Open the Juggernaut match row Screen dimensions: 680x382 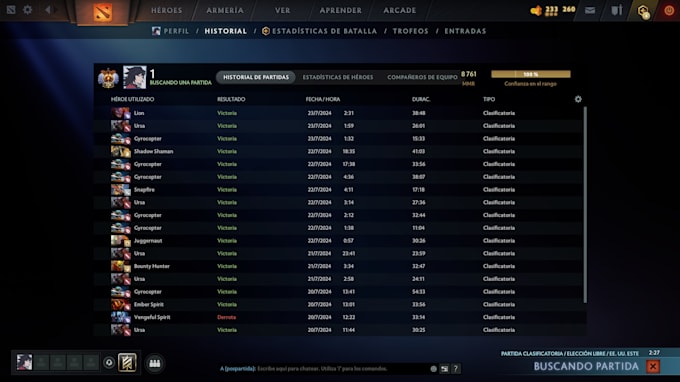[338, 241]
